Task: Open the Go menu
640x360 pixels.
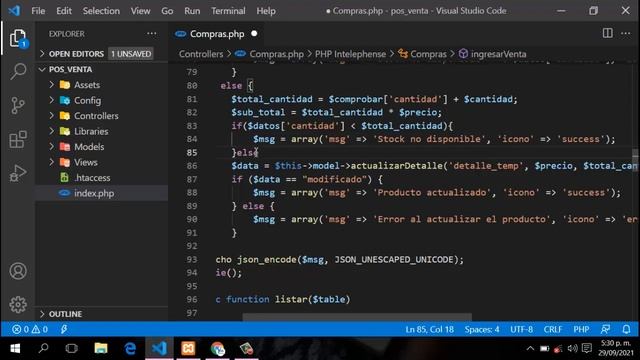Action: pos(167,11)
